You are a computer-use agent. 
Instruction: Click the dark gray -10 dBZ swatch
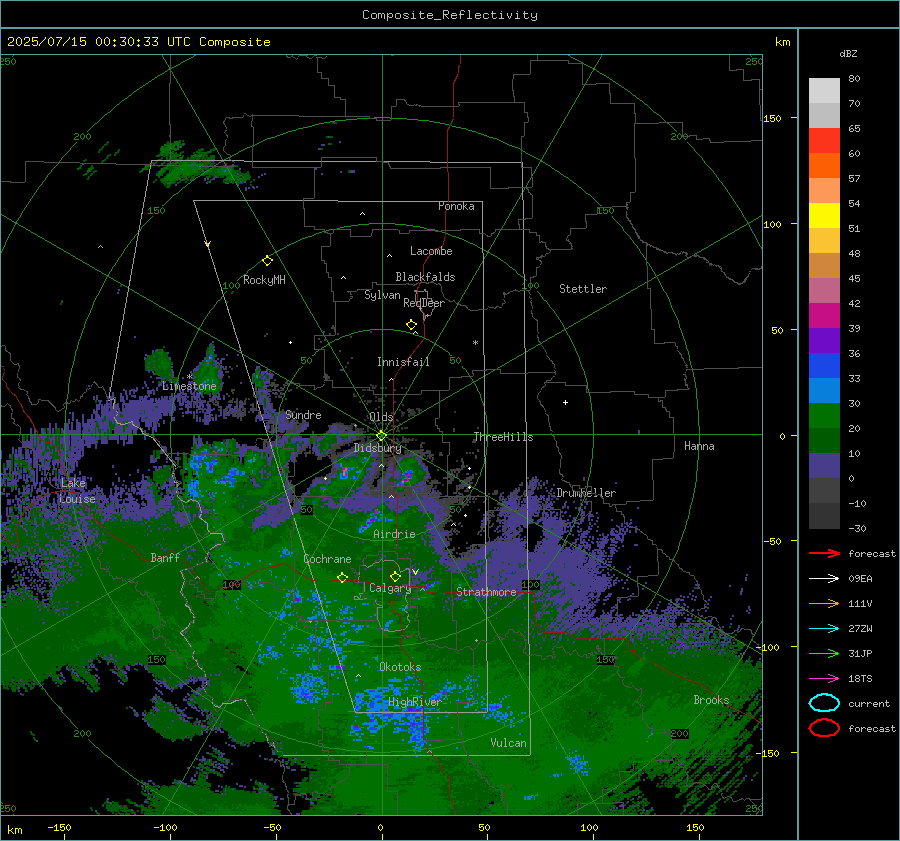(x=824, y=515)
